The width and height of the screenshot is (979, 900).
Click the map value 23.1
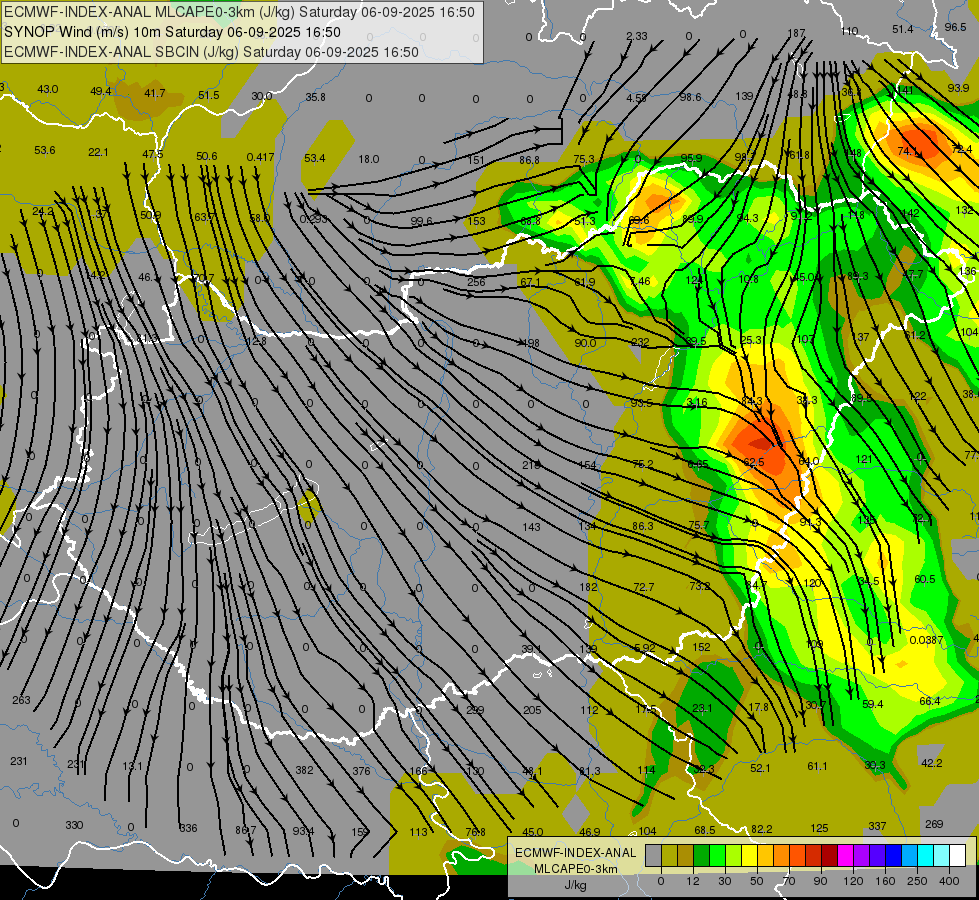pos(702,708)
